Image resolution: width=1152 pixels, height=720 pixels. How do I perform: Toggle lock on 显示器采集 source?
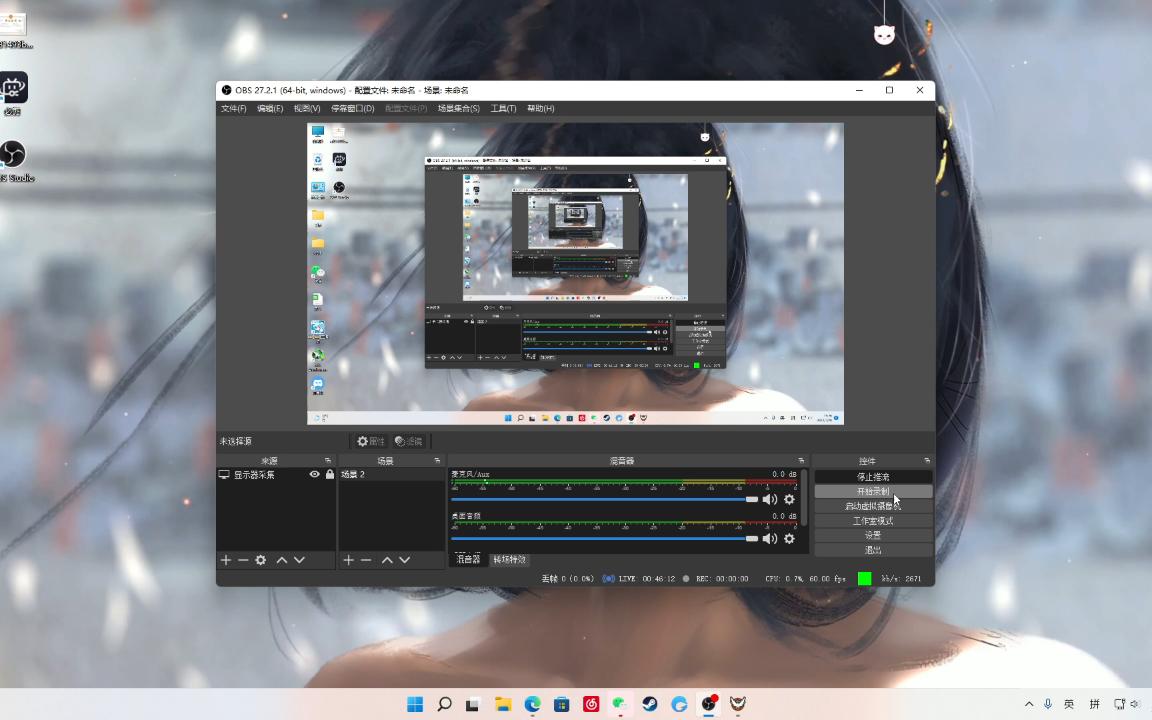330,475
